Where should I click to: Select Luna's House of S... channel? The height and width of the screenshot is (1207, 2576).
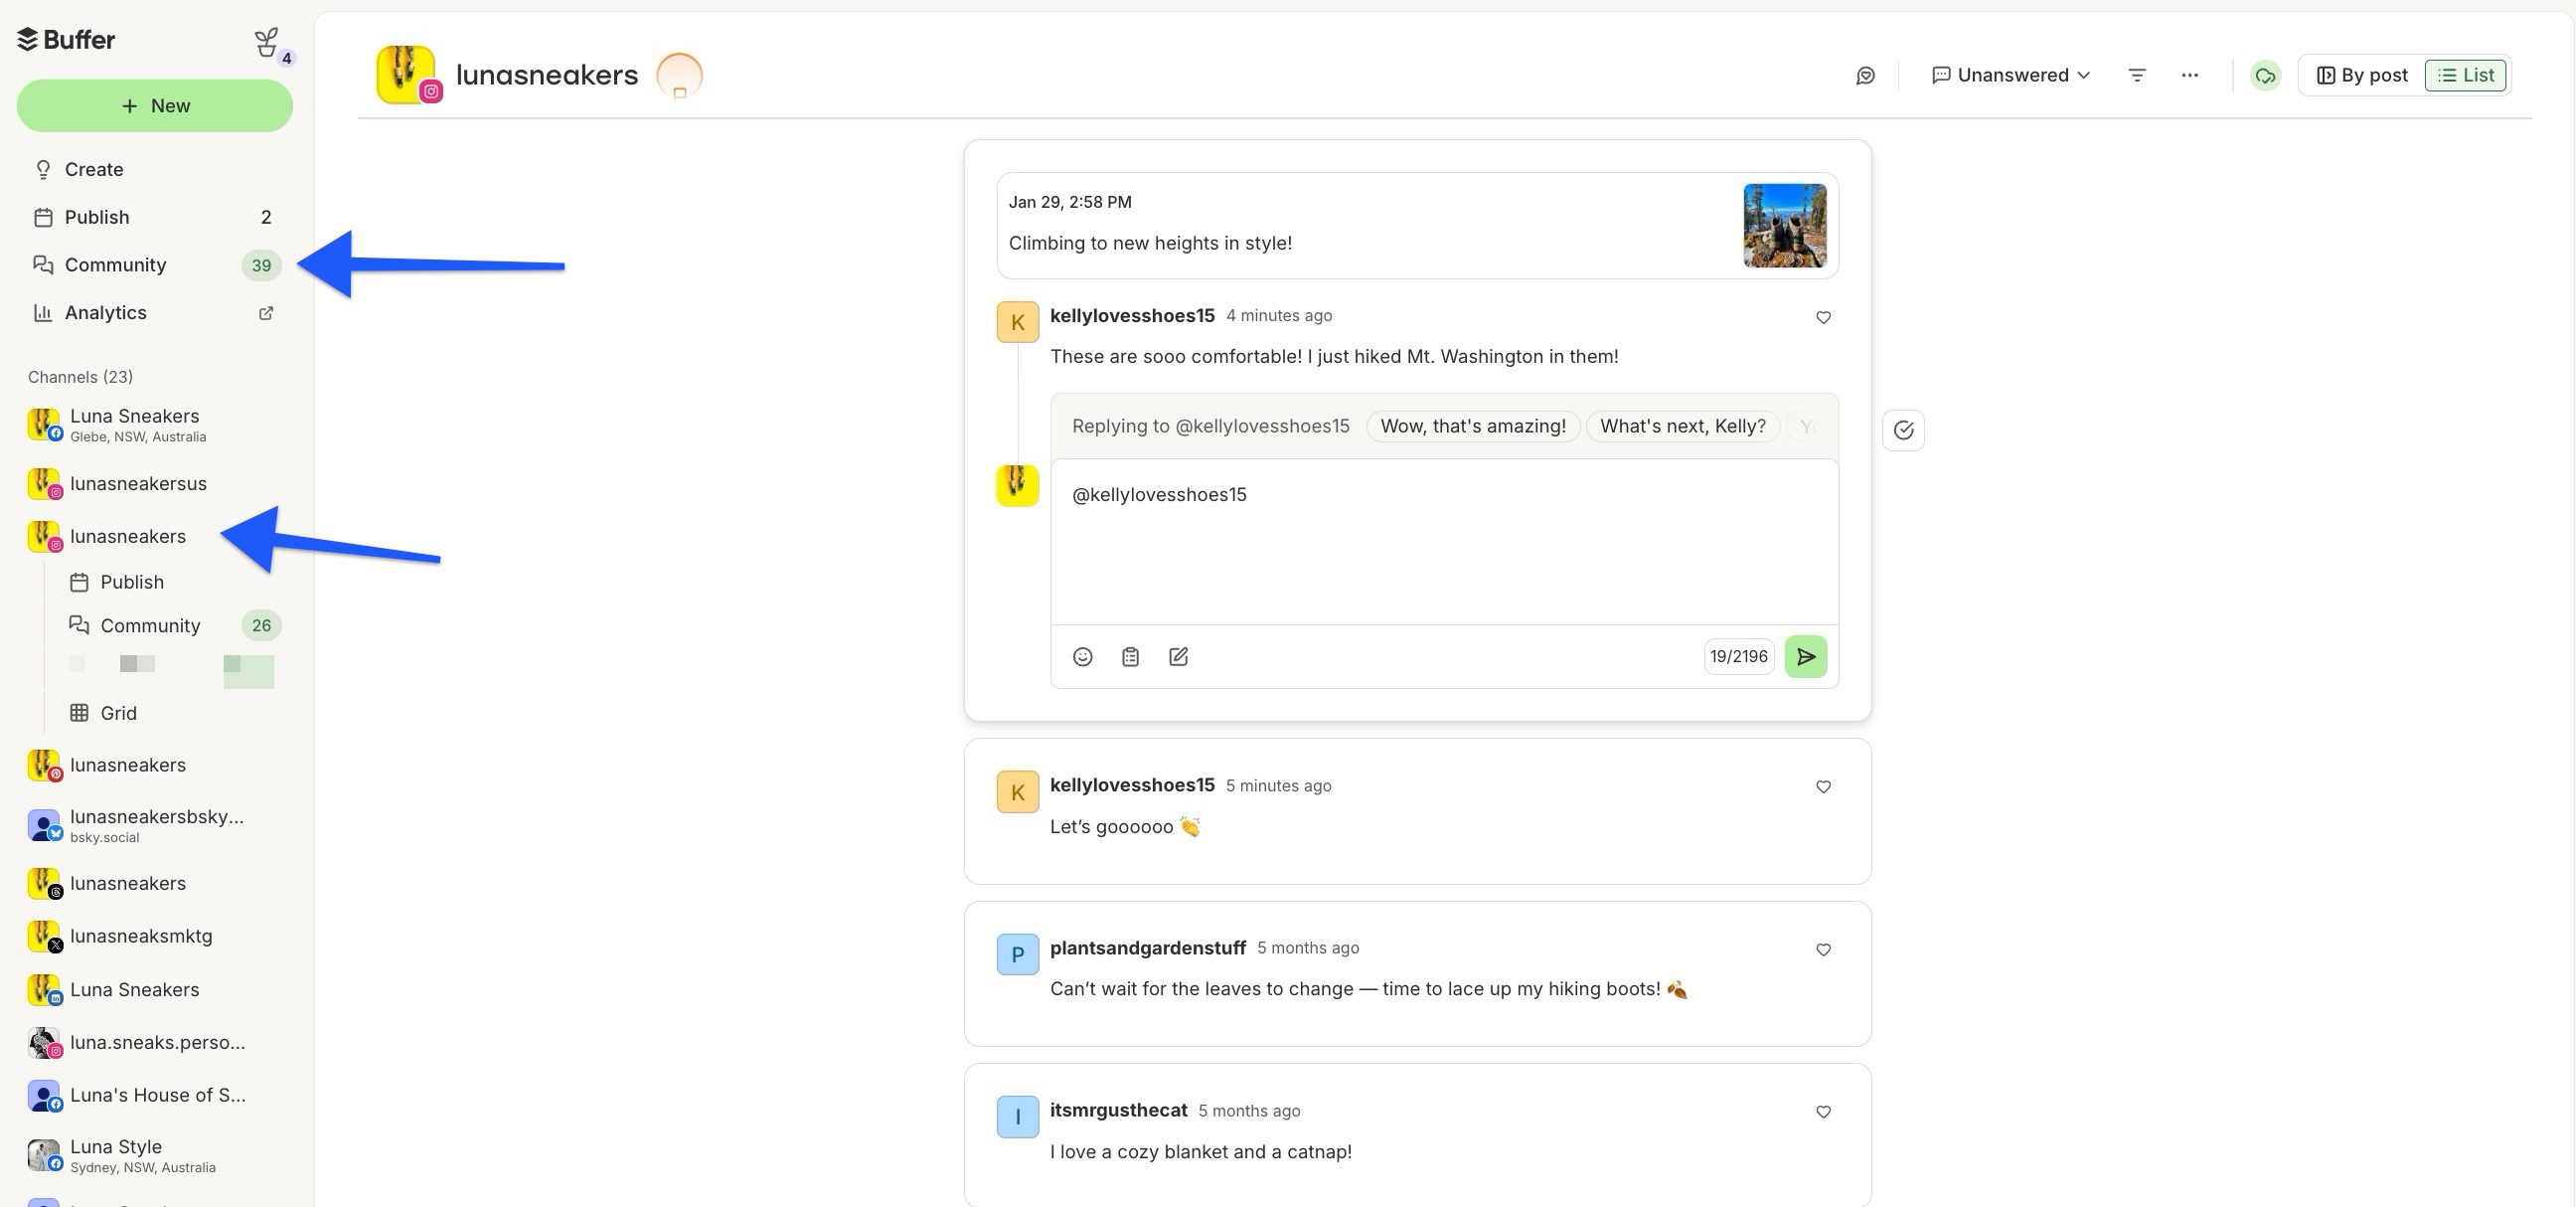click(155, 1096)
